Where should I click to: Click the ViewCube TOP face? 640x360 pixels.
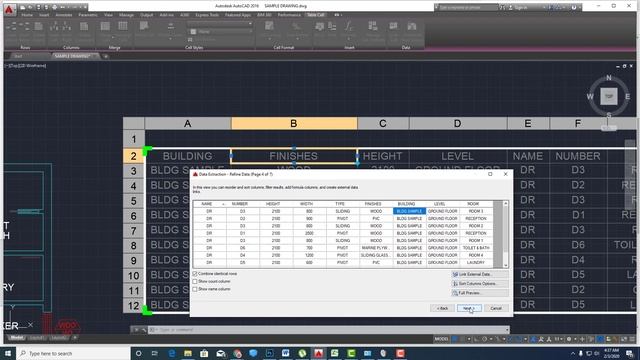pyautogui.click(x=609, y=96)
